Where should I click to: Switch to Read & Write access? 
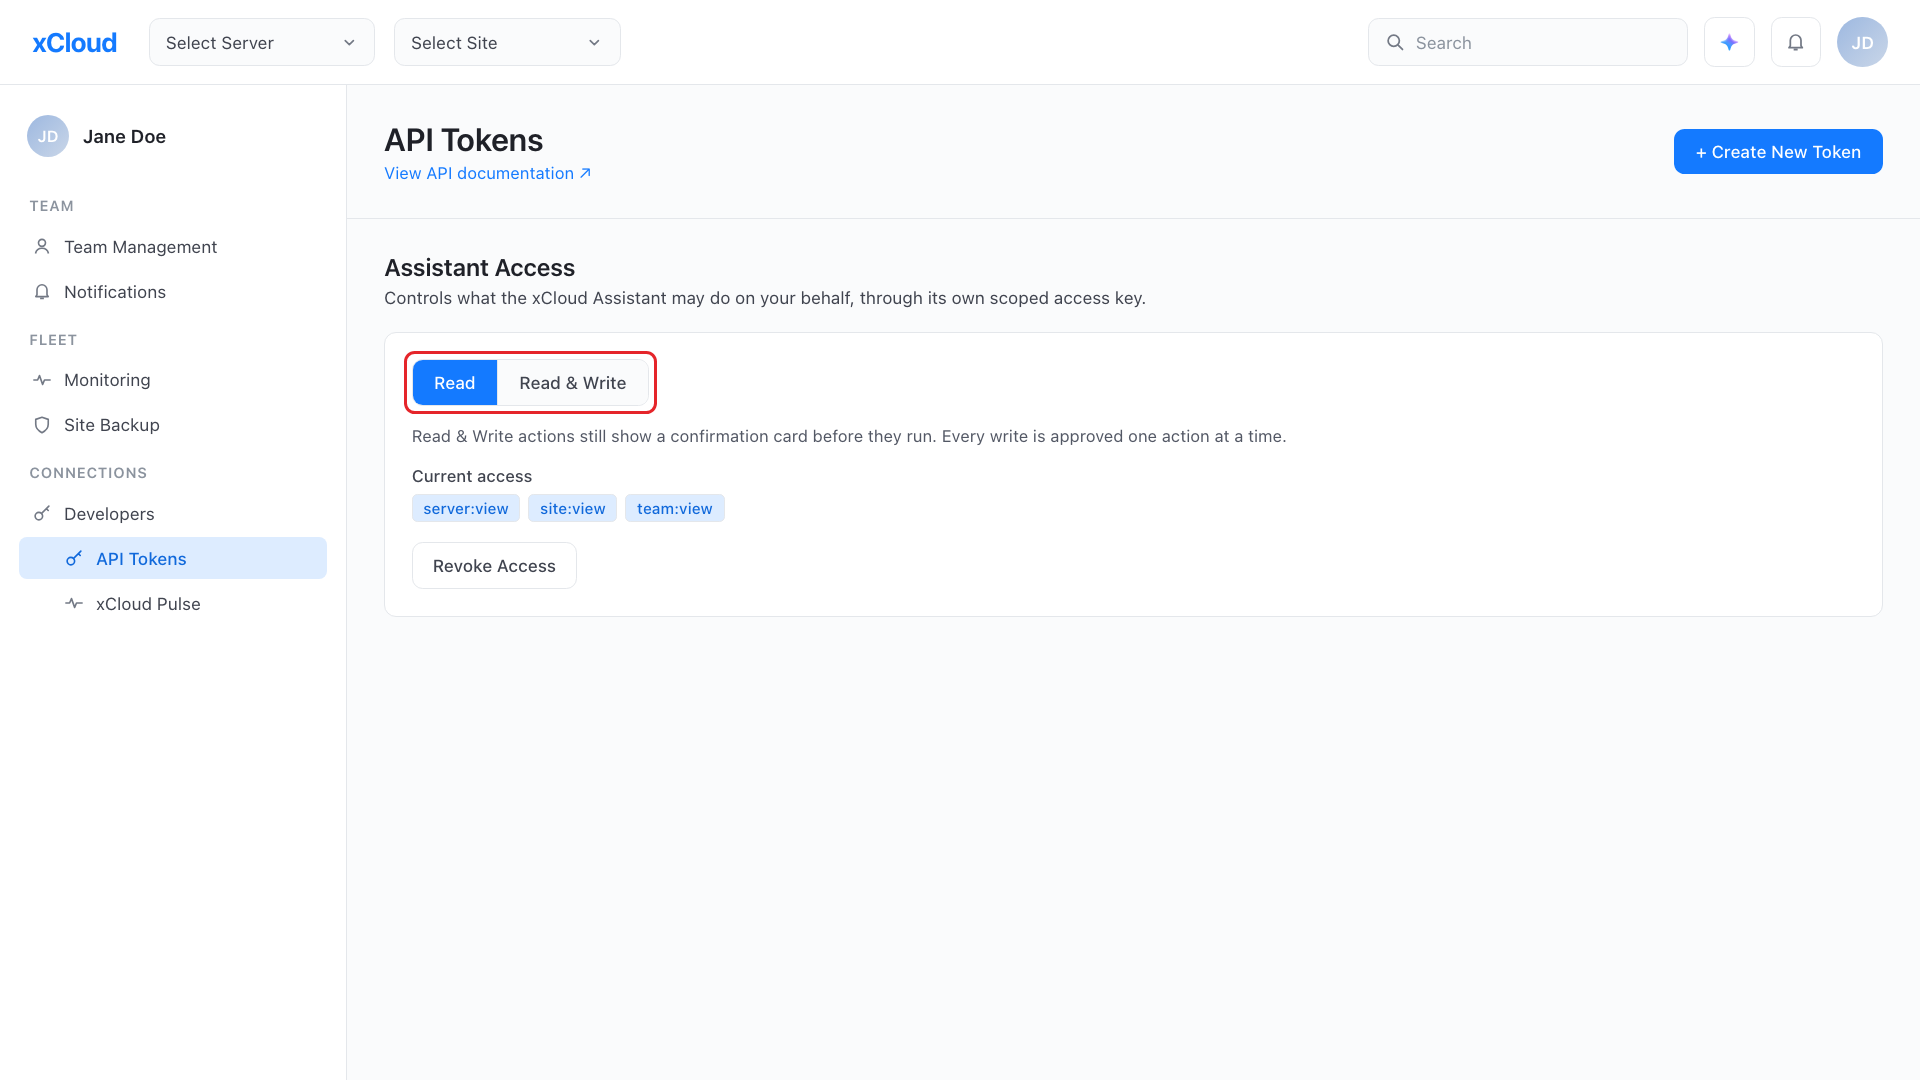click(573, 383)
